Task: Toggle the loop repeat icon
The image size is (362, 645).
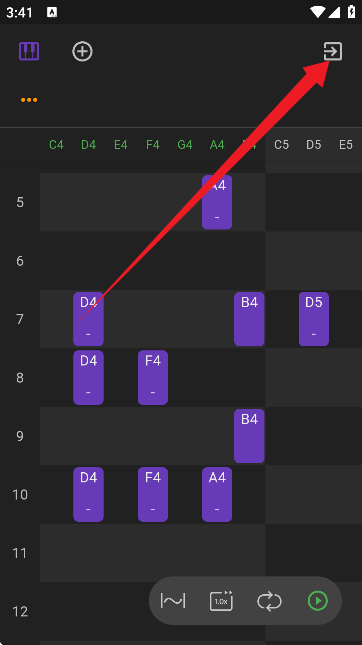Action: click(x=269, y=601)
